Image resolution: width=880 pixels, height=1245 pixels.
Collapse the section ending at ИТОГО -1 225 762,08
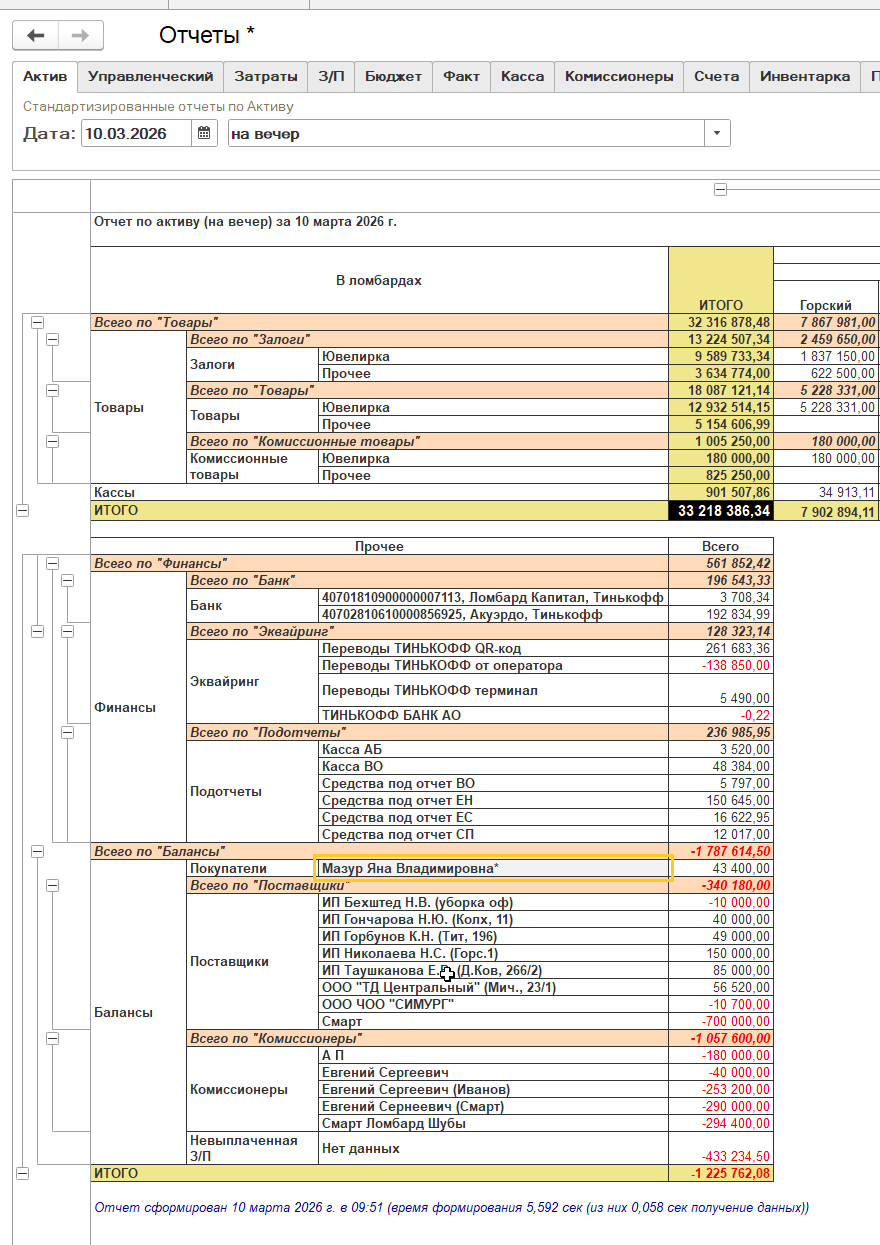tap(22, 1173)
